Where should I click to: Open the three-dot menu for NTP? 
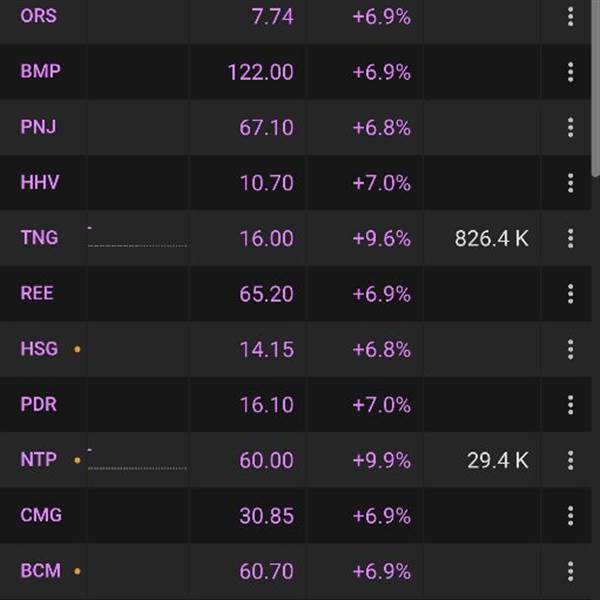[x=570, y=460]
